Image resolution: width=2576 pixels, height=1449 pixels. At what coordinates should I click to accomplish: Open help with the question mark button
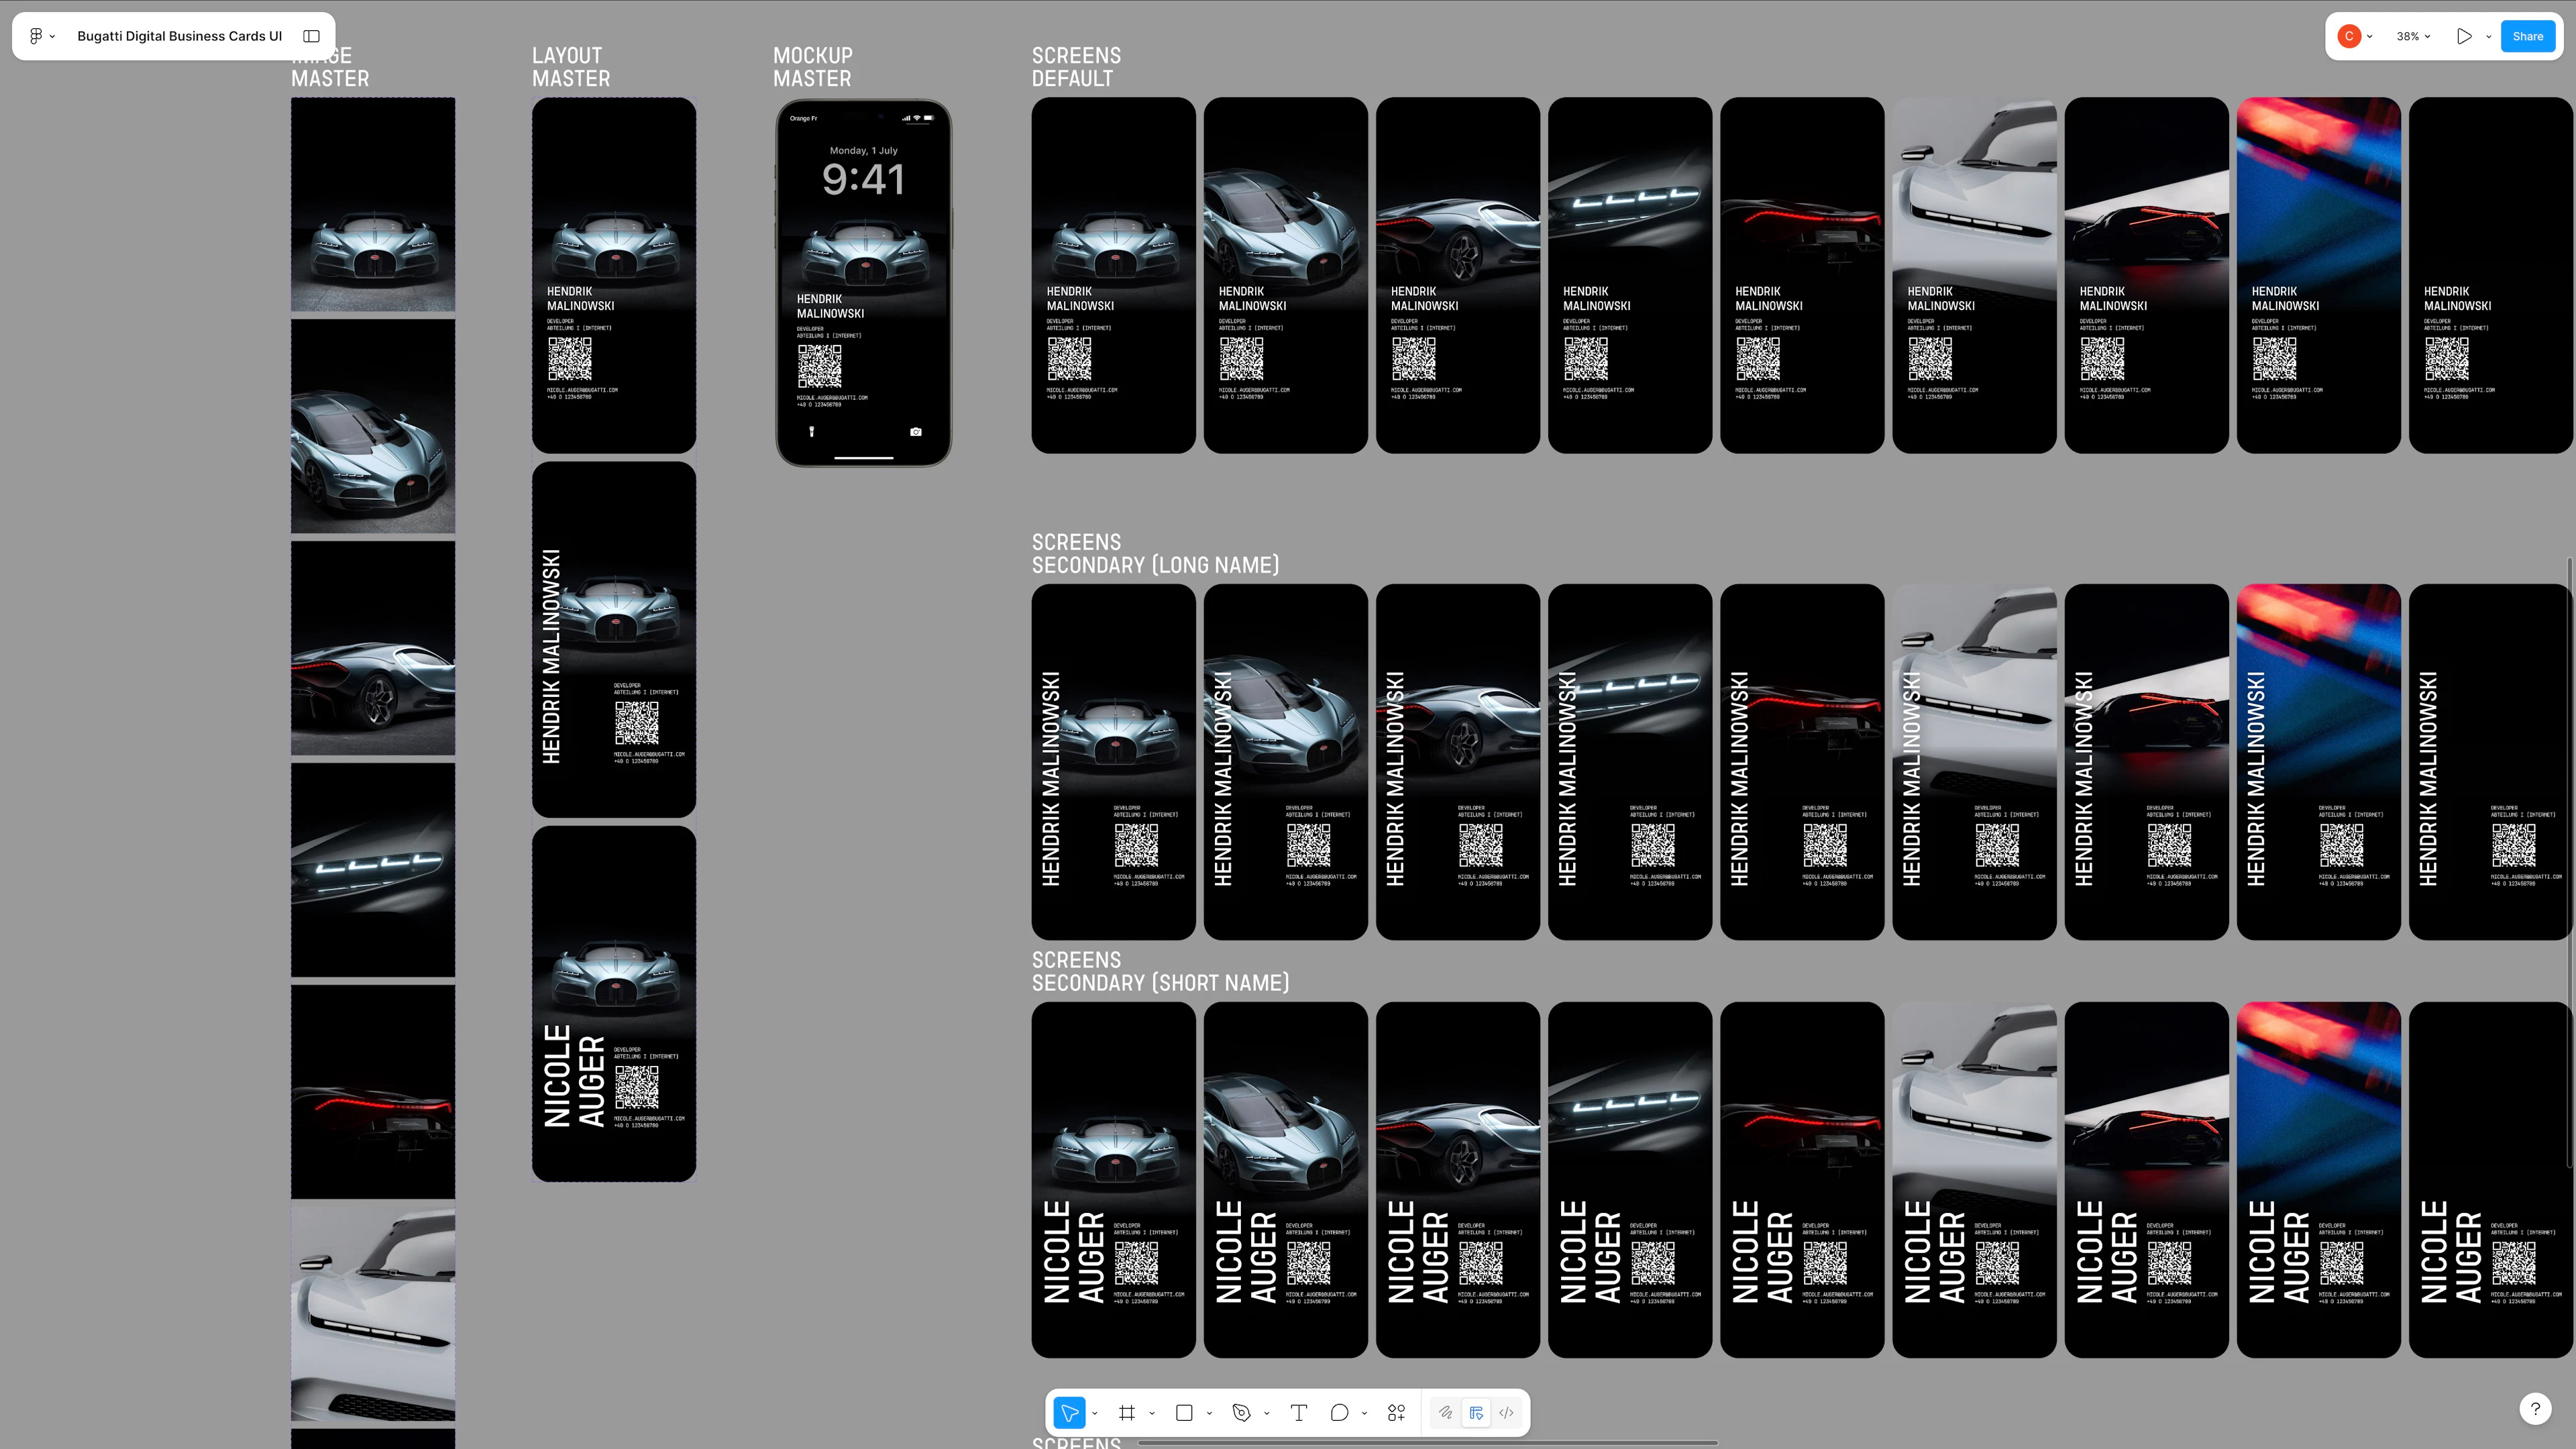(2537, 1408)
